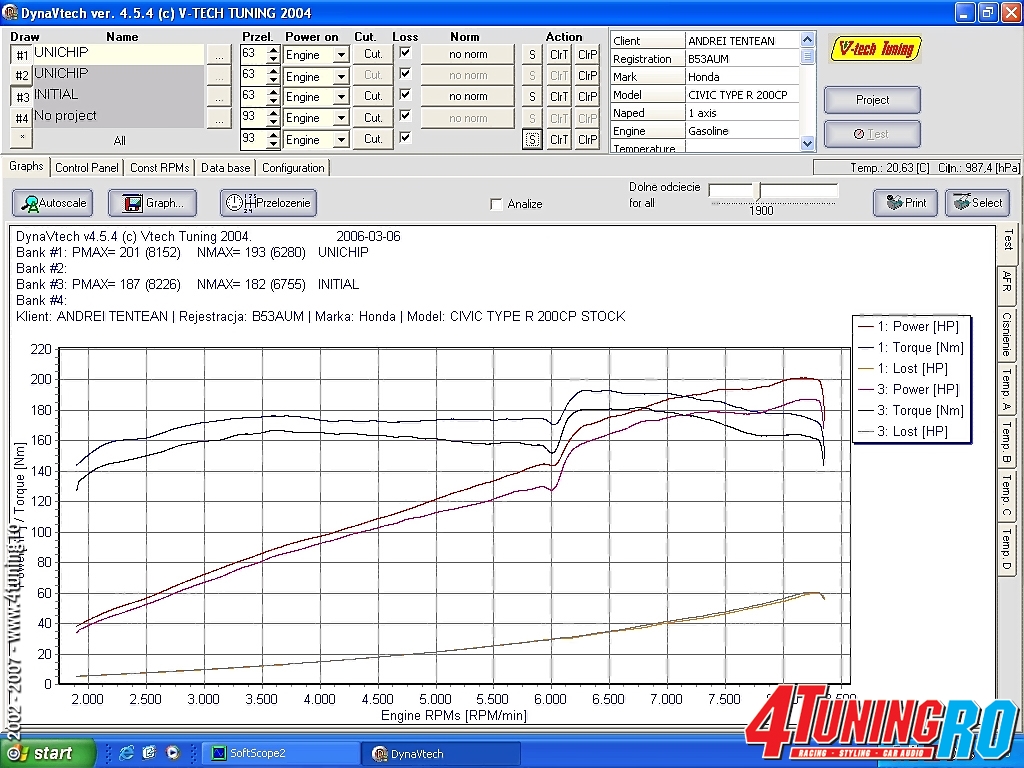Click the ClrT button in row #1
The height and width of the screenshot is (768, 1024).
559,55
